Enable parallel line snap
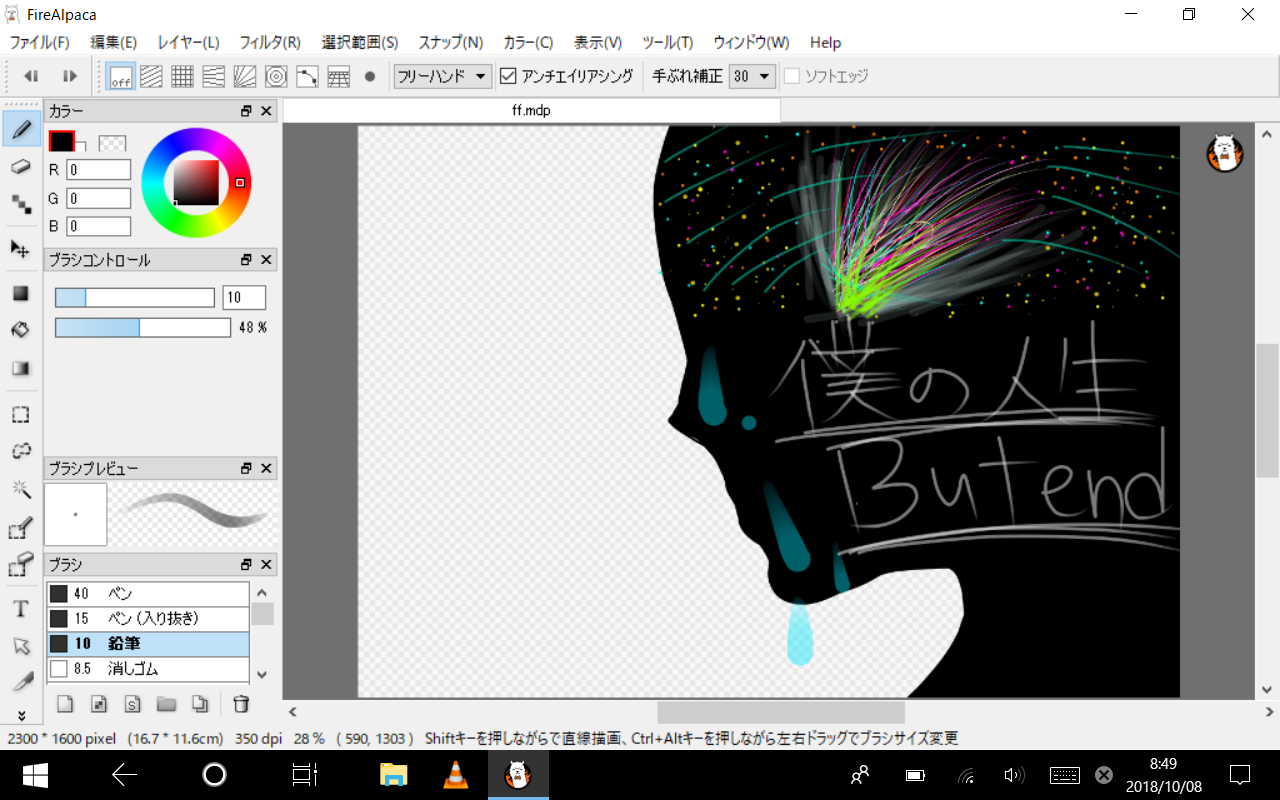 click(151, 76)
